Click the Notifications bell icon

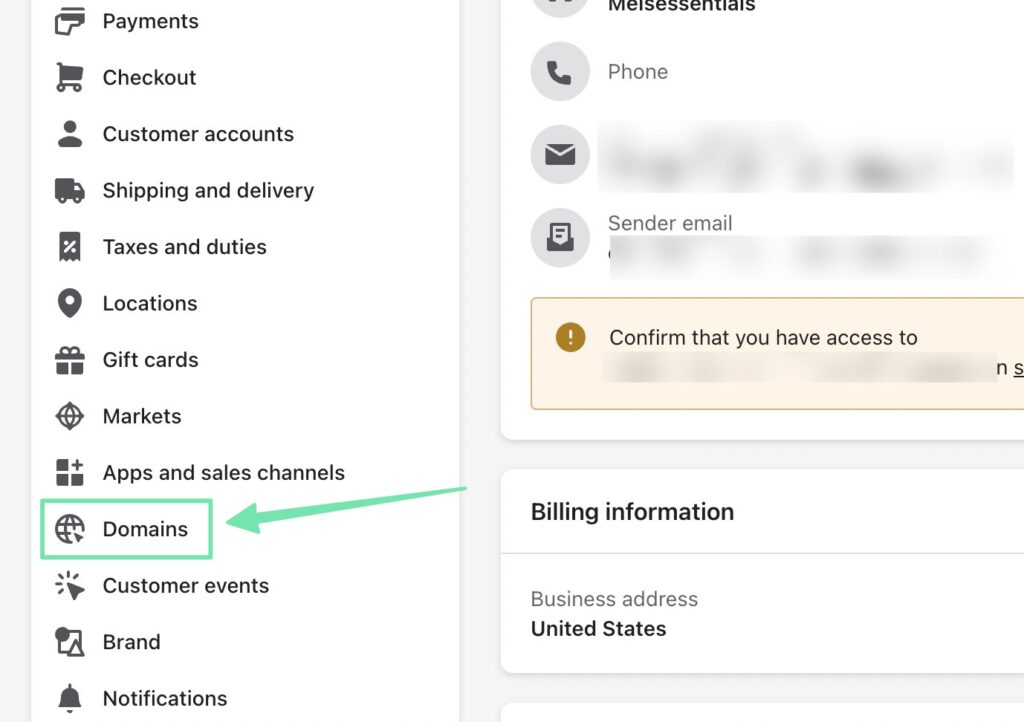coord(69,697)
